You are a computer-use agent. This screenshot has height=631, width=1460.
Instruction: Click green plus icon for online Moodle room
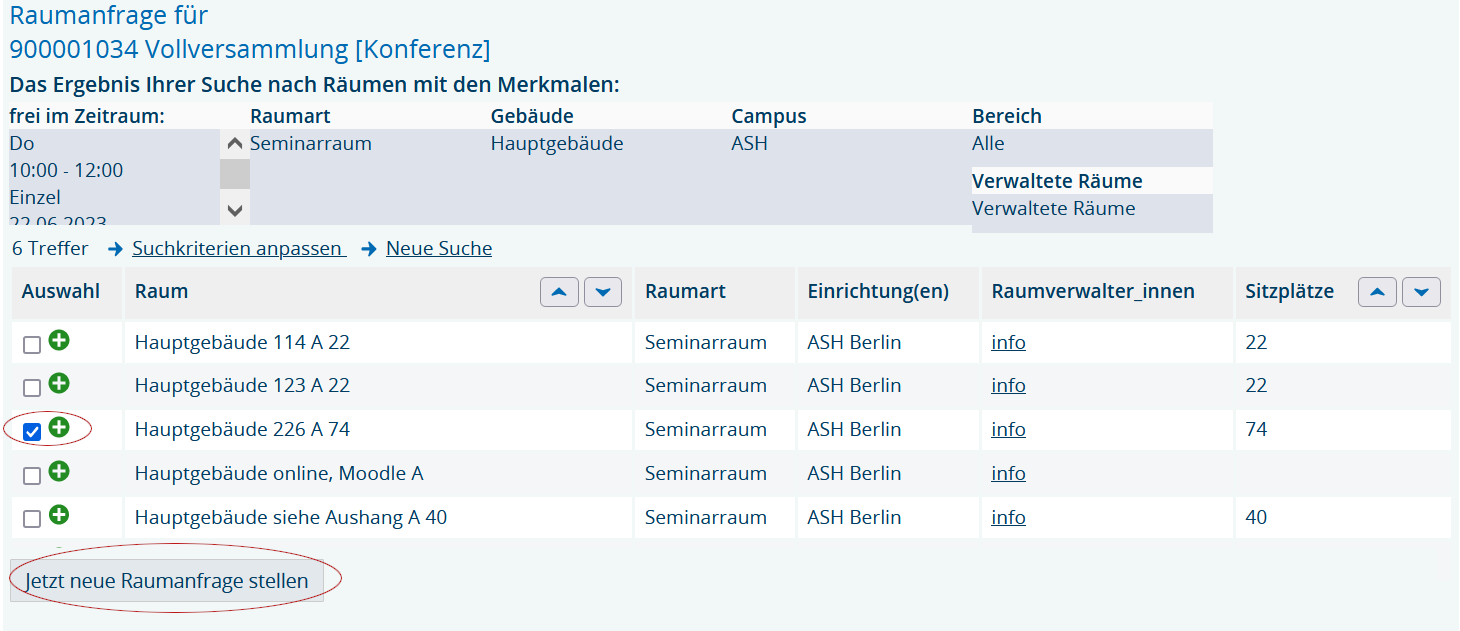pos(59,471)
